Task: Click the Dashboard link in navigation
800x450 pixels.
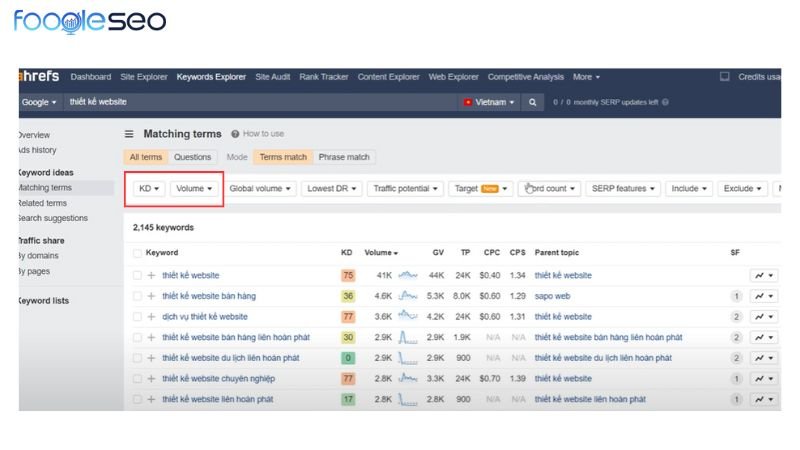Action: pyautogui.click(x=91, y=77)
